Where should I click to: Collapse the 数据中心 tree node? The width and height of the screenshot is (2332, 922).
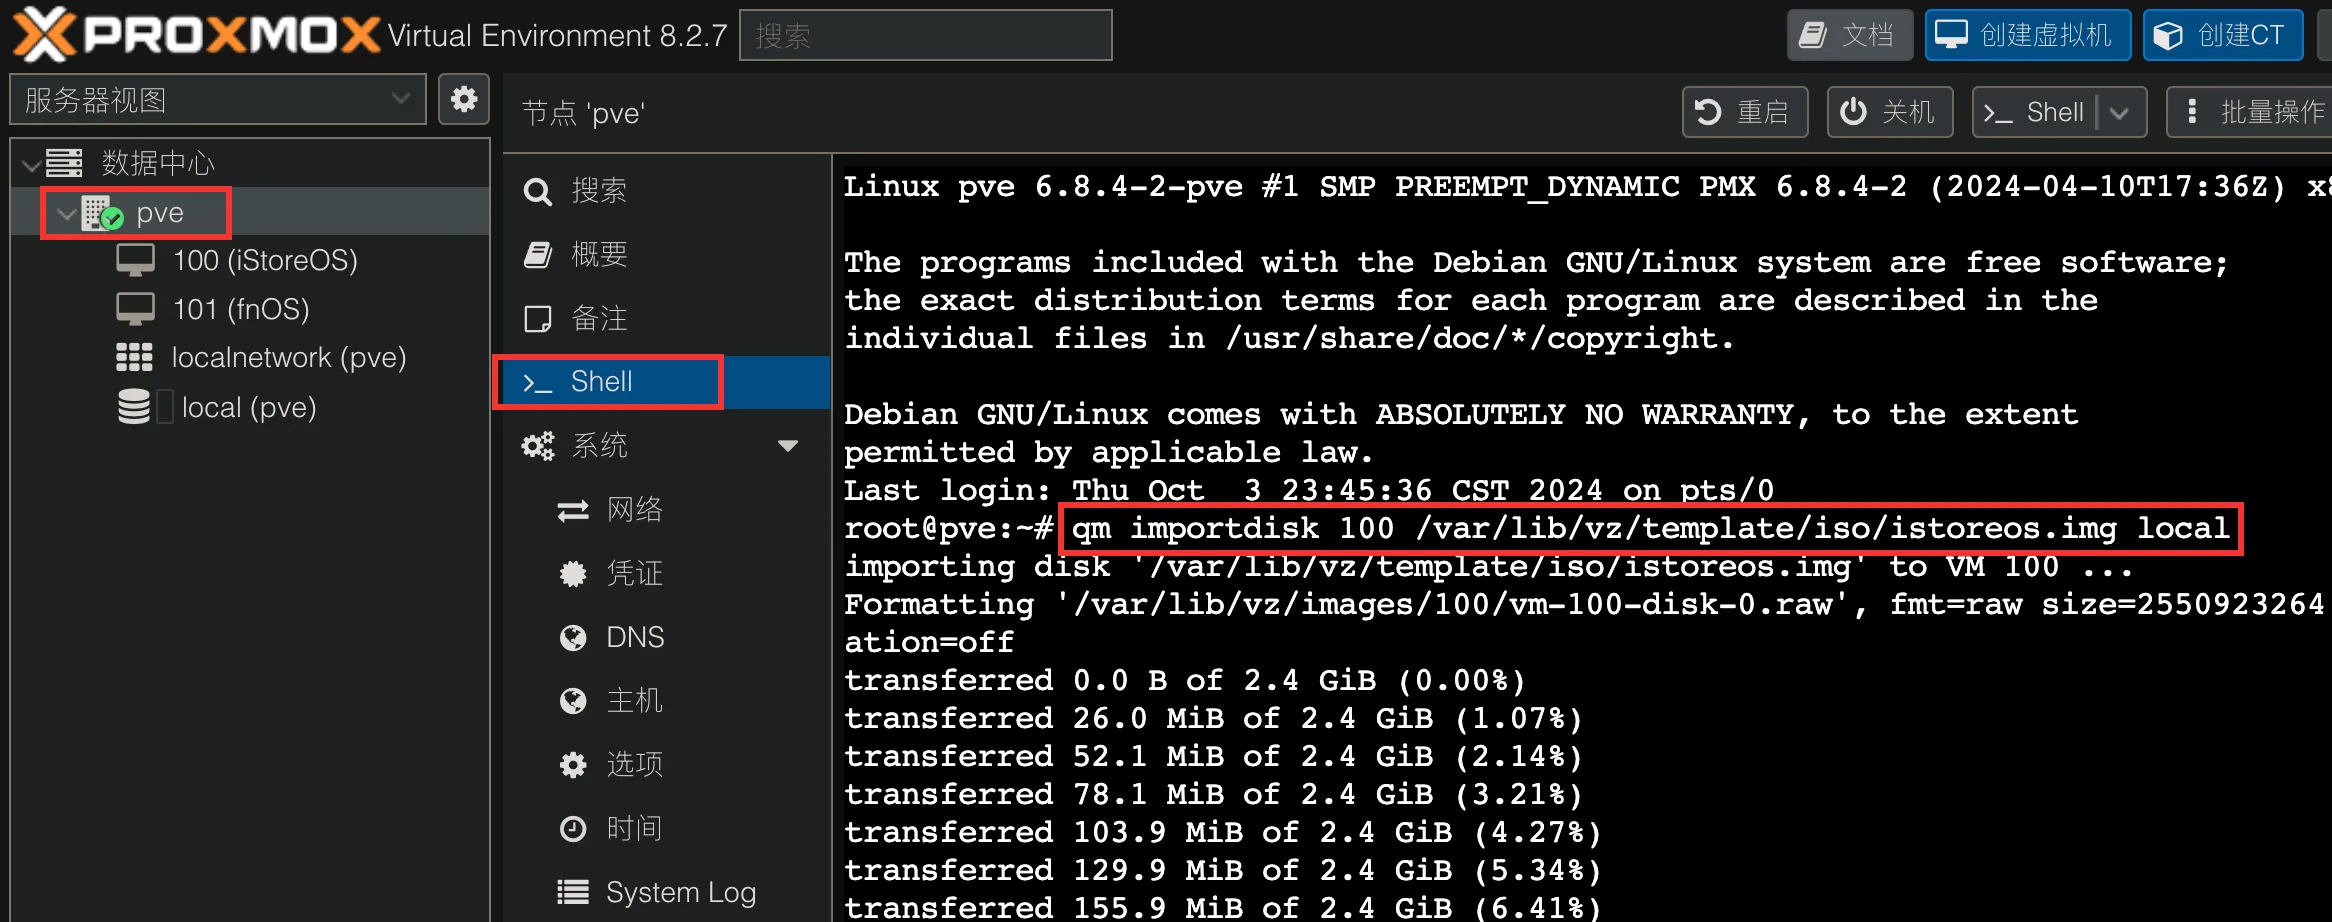pyautogui.click(x=31, y=163)
